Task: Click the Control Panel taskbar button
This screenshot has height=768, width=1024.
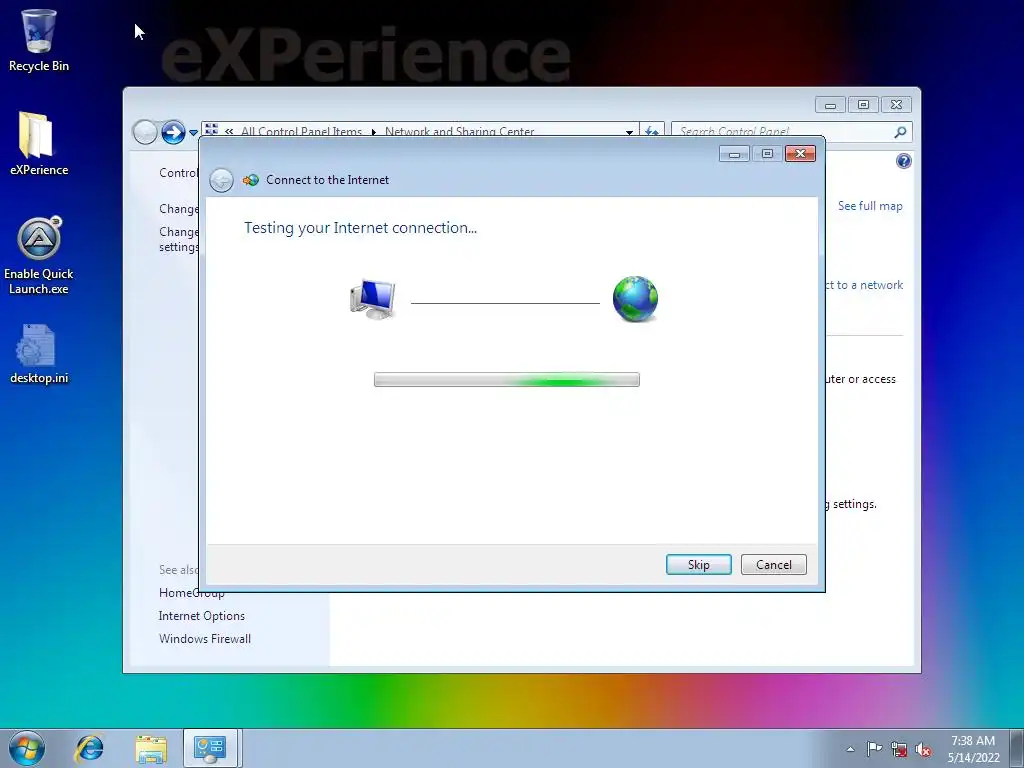Action: (x=210, y=748)
